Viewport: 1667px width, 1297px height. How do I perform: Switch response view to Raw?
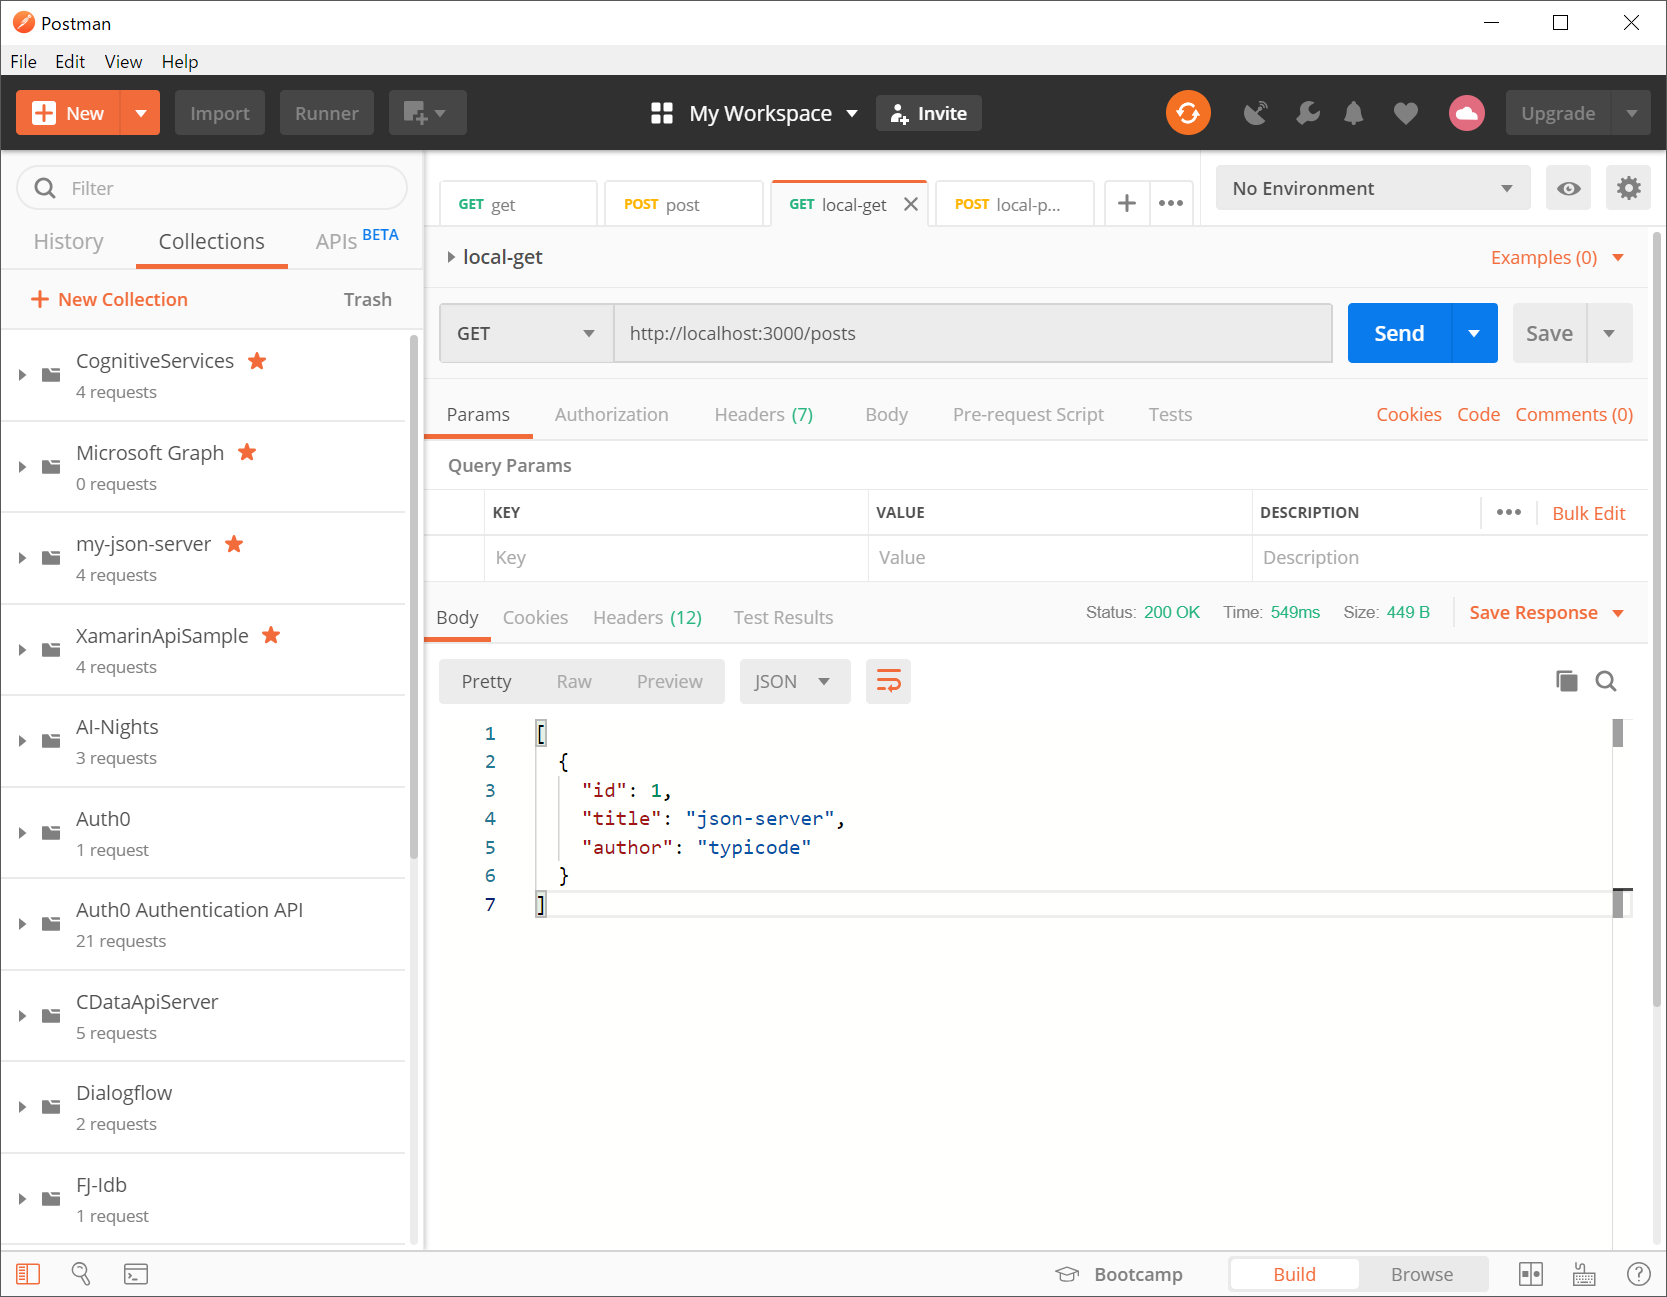coord(574,681)
